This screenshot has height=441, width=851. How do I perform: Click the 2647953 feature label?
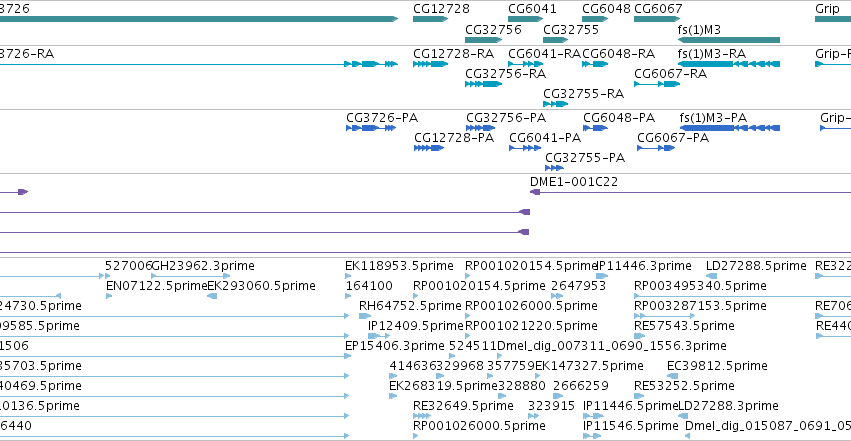tap(579, 286)
